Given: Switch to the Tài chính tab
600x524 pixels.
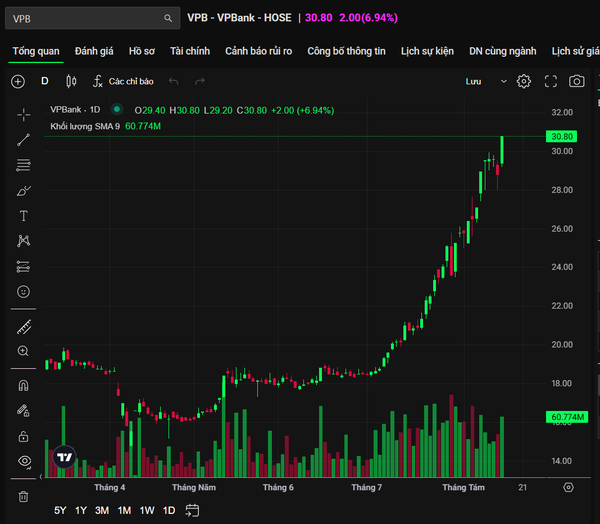Looking at the screenshot, I should coord(190,51).
